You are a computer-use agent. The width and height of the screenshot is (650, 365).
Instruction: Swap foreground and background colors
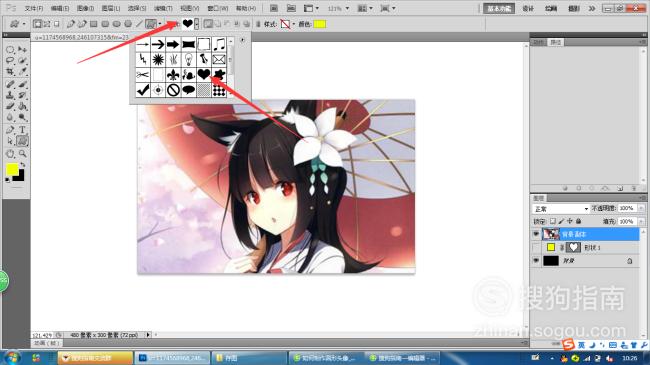(22, 165)
